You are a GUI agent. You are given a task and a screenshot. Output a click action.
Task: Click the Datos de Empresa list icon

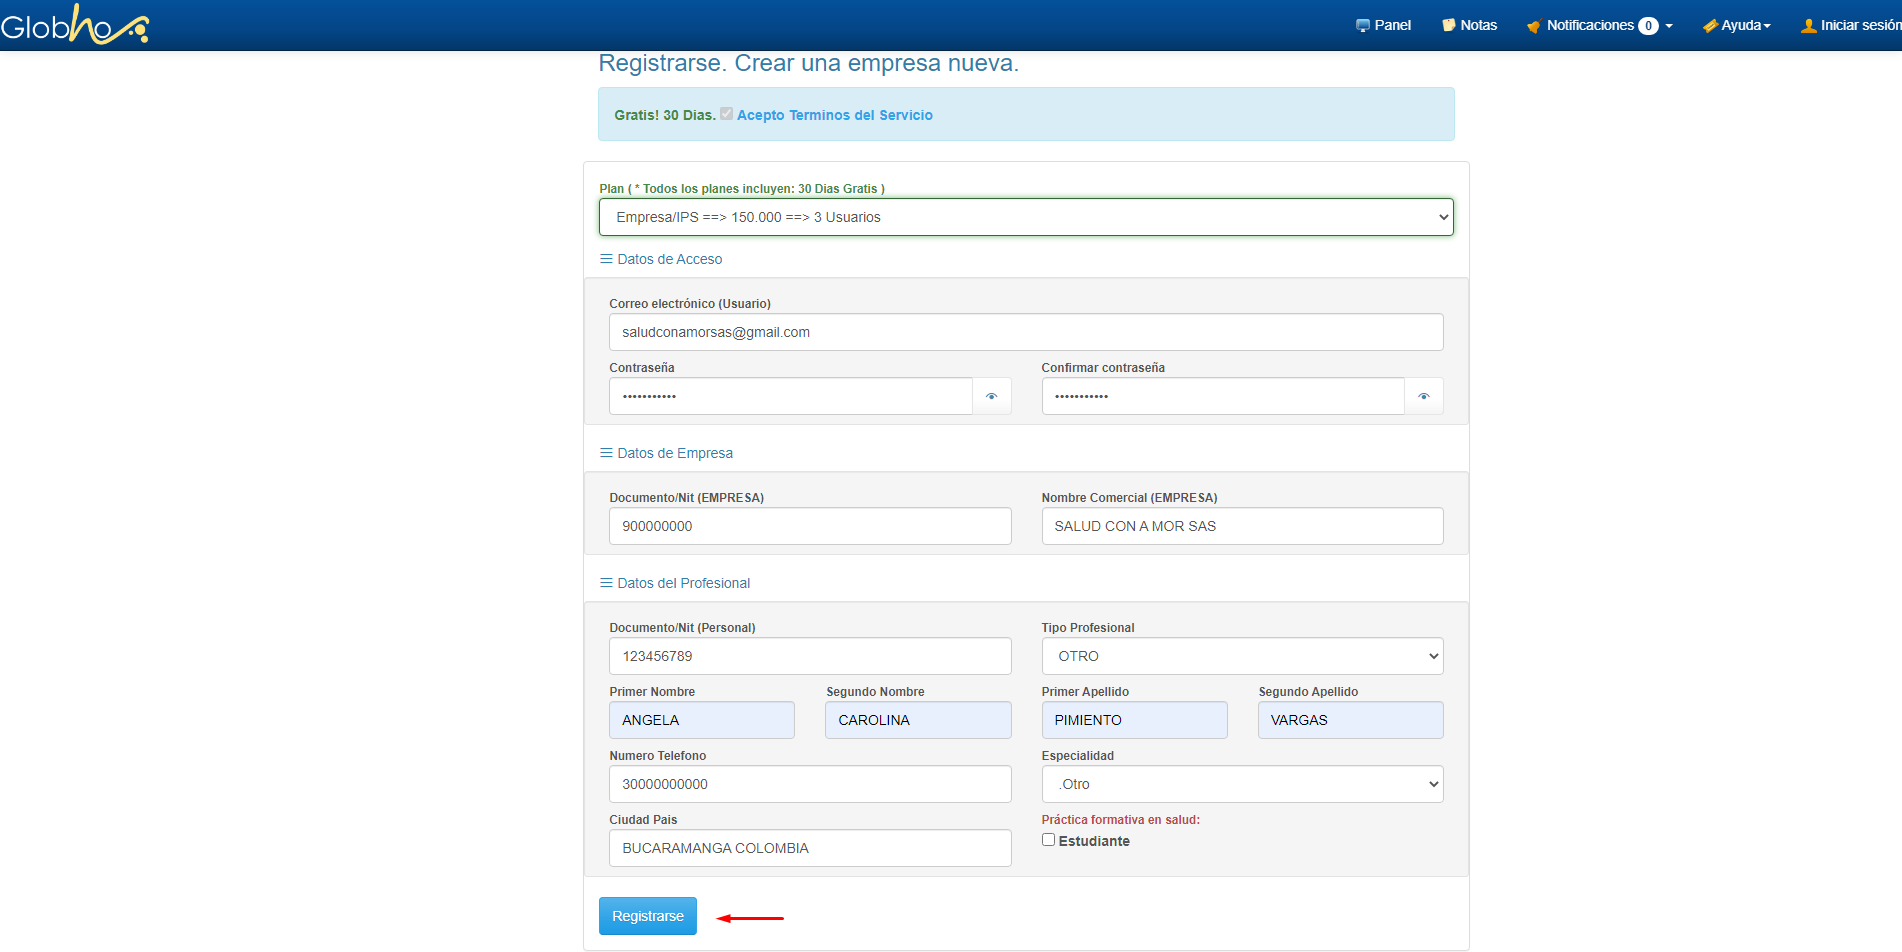pyautogui.click(x=606, y=453)
